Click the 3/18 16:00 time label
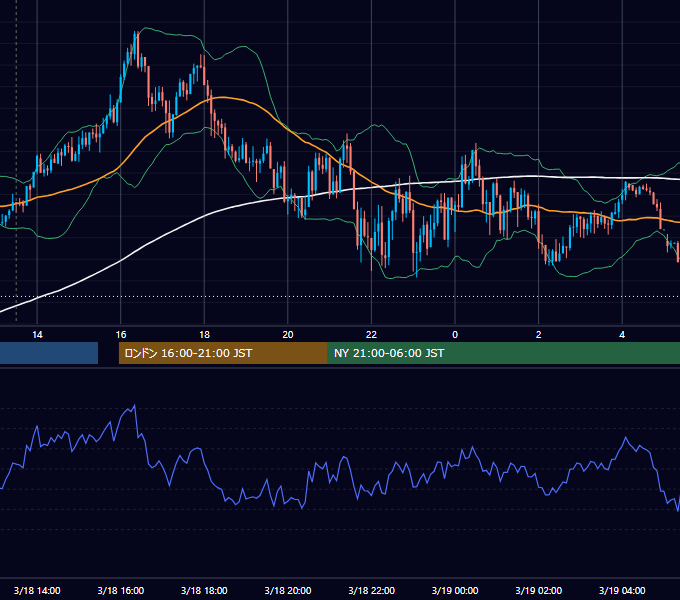 tap(121, 590)
